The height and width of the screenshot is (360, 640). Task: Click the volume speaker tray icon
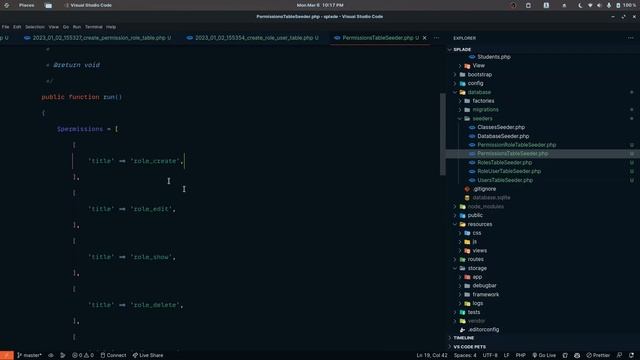coord(599,5)
